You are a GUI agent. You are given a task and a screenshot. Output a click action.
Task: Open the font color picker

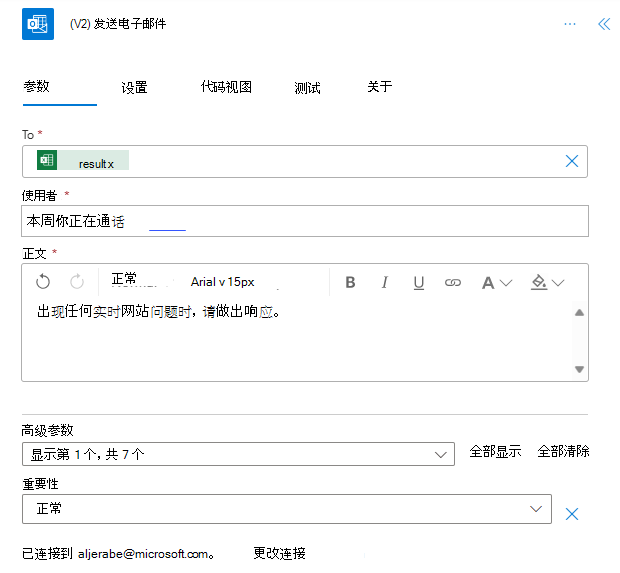tap(495, 283)
